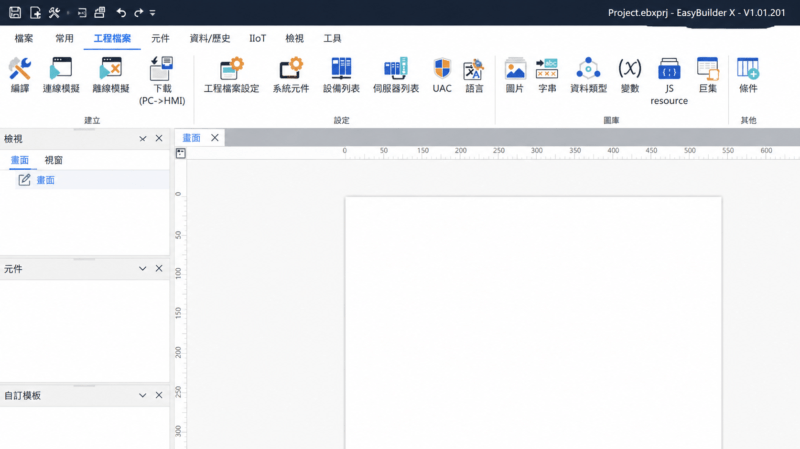Switch to the 檢視 ribbon tab
This screenshot has width=800, height=449.
click(x=294, y=38)
